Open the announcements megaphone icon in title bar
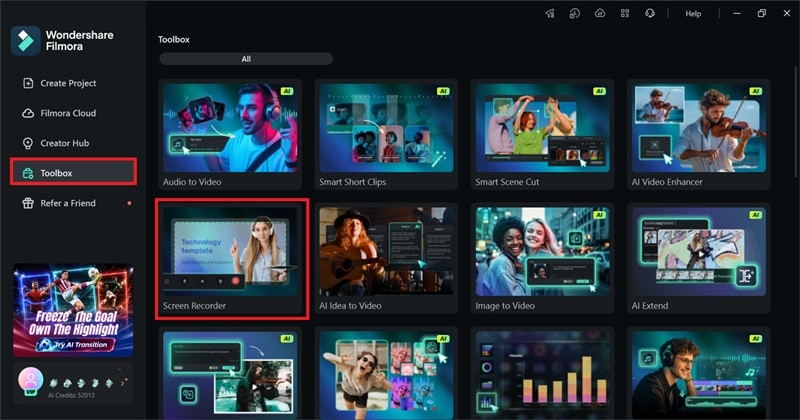Viewport: 800px width, 420px height. pos(550,14)
